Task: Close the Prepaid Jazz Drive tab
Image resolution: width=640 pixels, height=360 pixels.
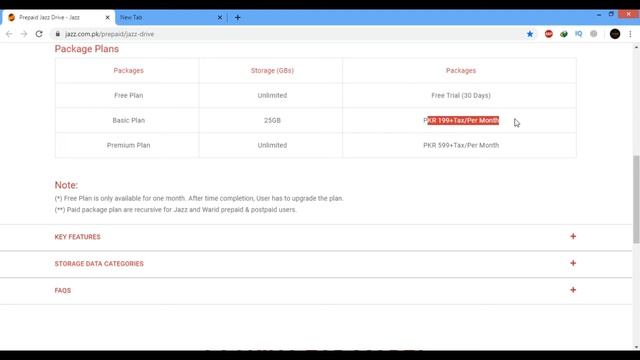Action: coord(107,18)
